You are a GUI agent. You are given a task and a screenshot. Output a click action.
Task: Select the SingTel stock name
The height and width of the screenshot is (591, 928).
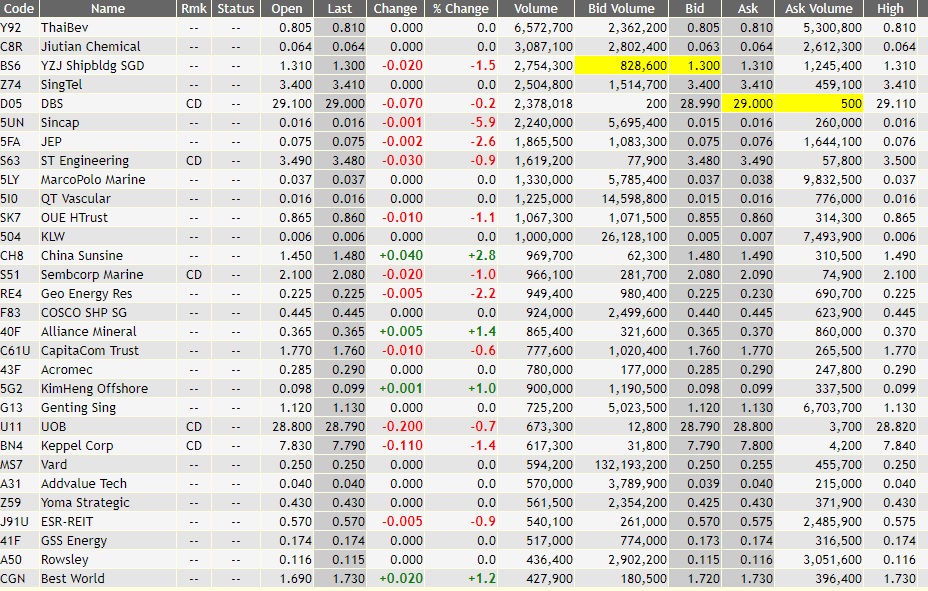[62, 85]
